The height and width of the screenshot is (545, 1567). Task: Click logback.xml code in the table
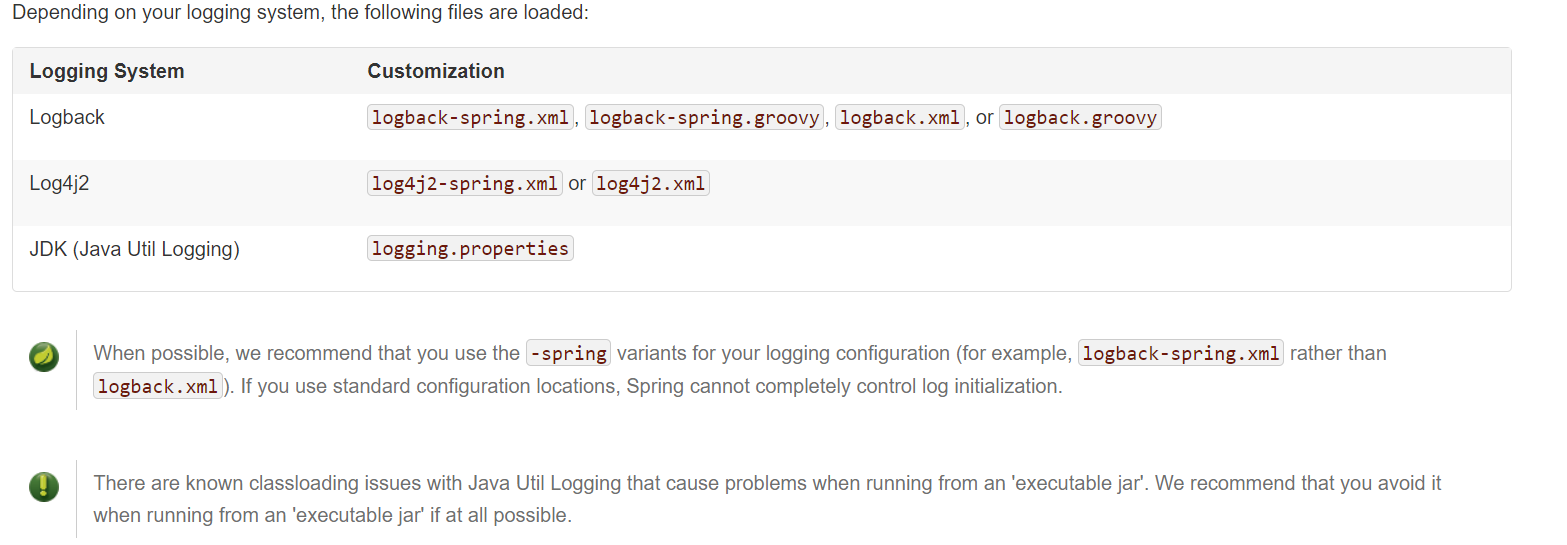(x=900, y=117)
